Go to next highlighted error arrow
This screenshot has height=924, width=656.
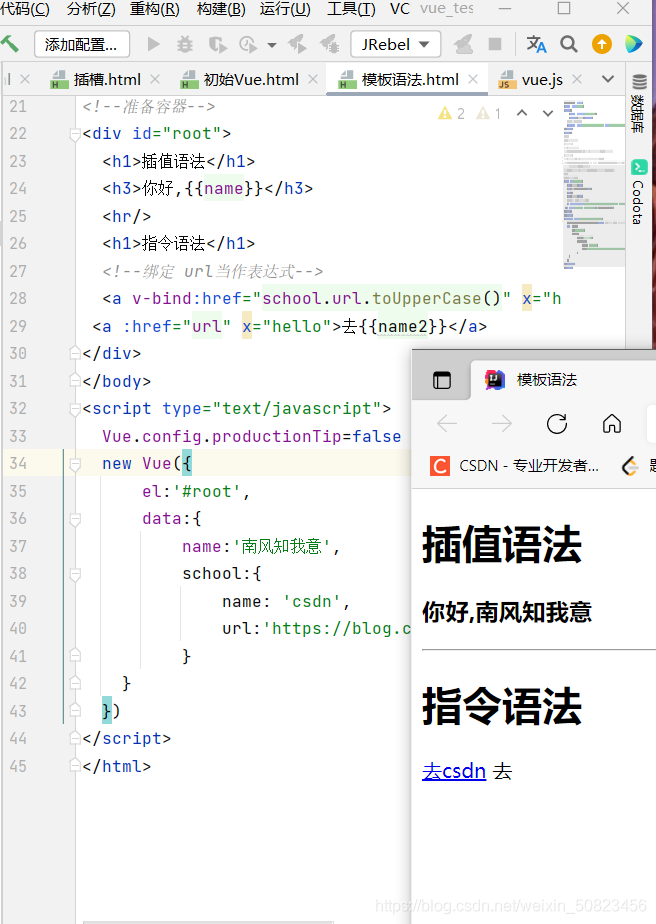(548, 113)
